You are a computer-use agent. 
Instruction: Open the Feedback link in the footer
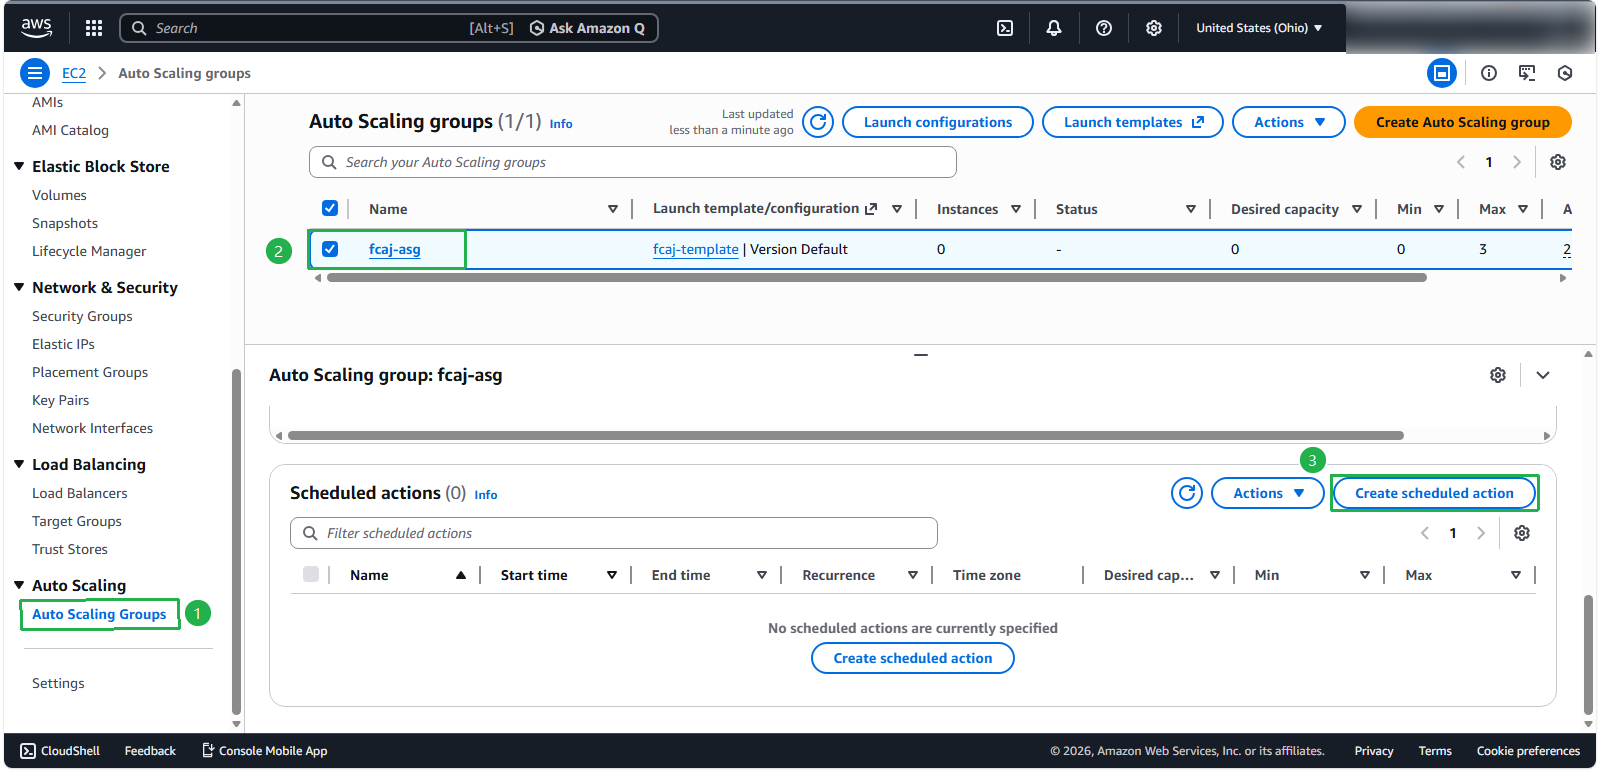[150, 751]
